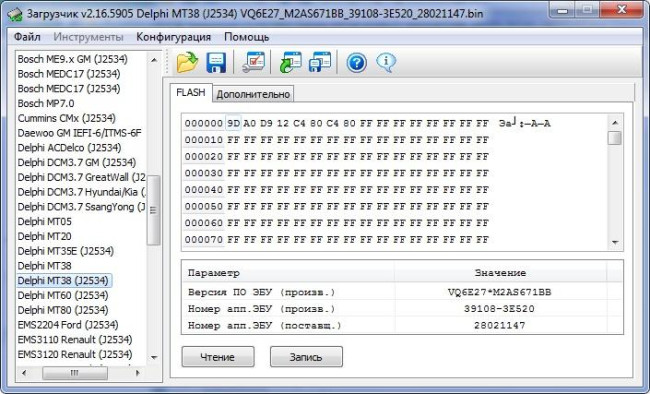Click the hex view scrollbar thumb
This screenshot has height=394, width=650.
pyautogui.click(x=615, y=138)
